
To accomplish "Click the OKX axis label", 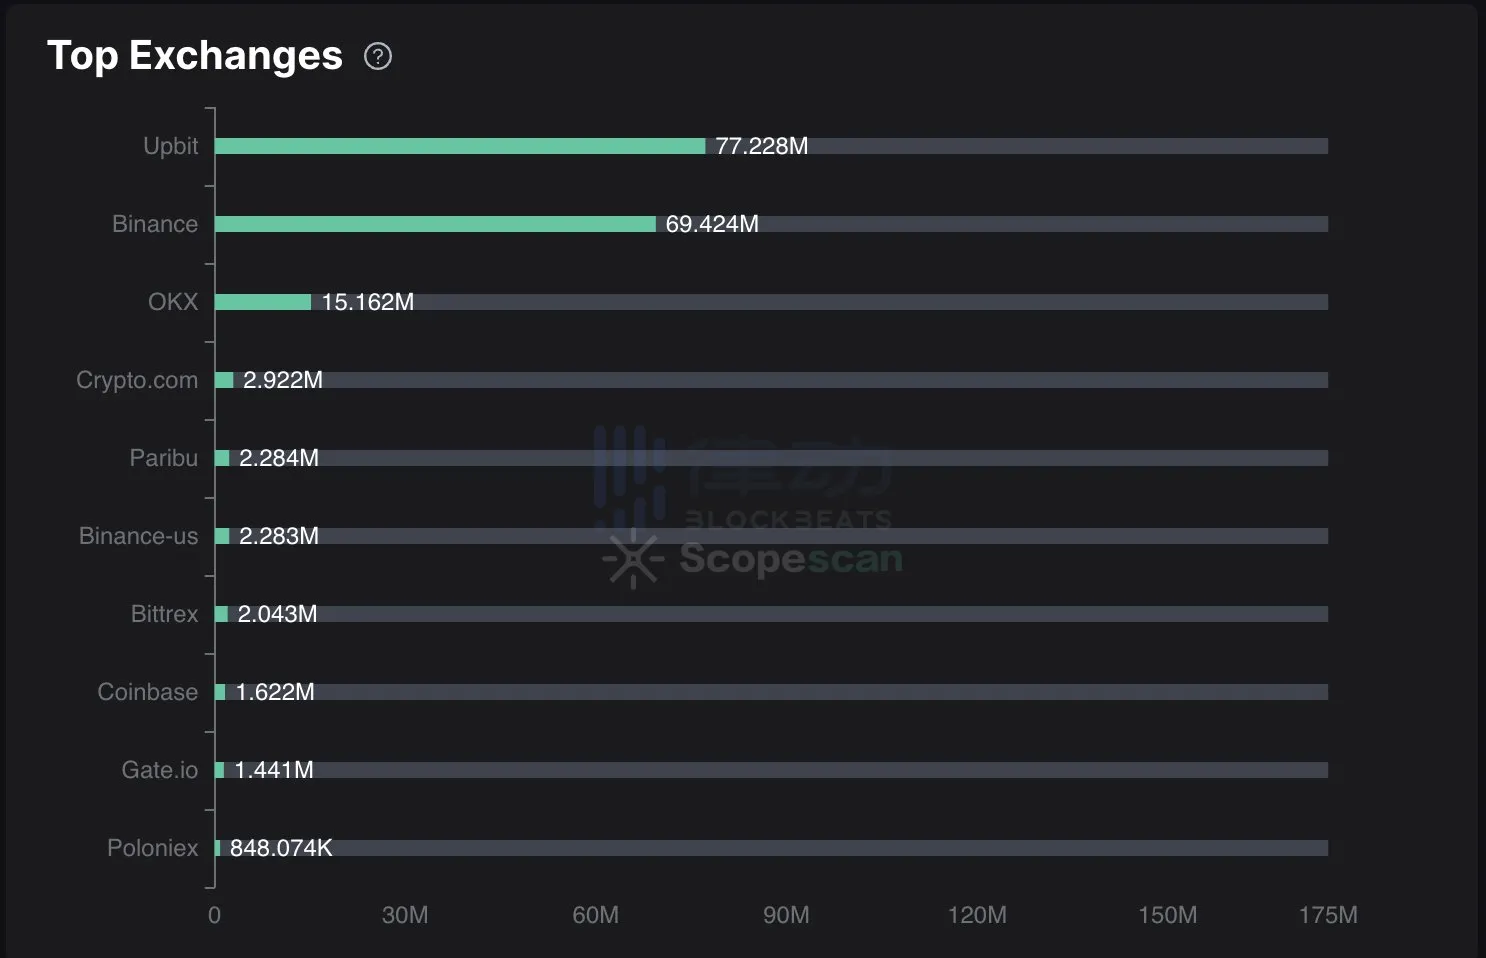I will coord(173,302).
